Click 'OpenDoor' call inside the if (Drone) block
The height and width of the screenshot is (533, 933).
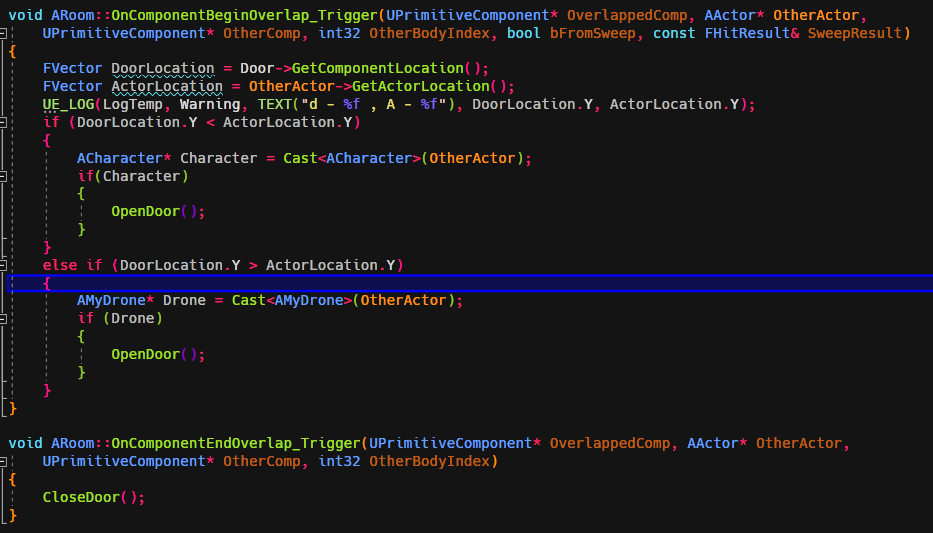pyautogui.click(x=145, y=355)
